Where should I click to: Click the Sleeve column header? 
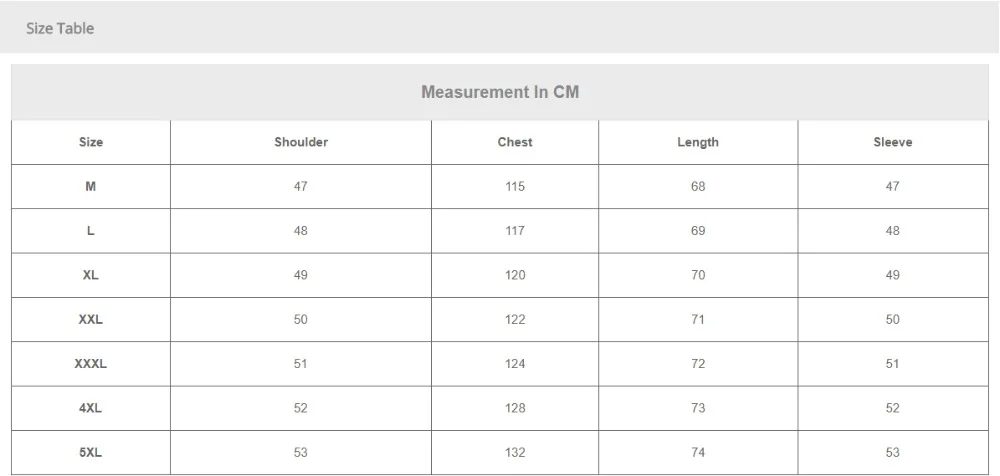tap(892, 142)
